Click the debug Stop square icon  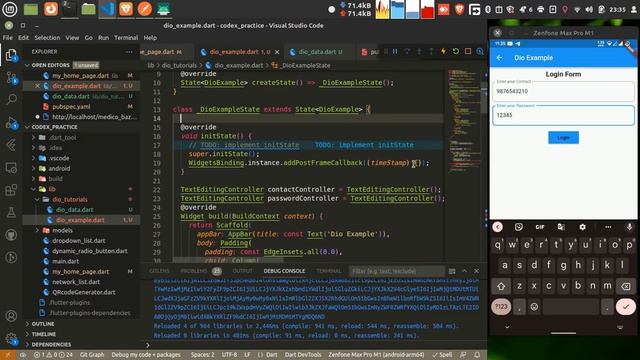coord(468,51)
